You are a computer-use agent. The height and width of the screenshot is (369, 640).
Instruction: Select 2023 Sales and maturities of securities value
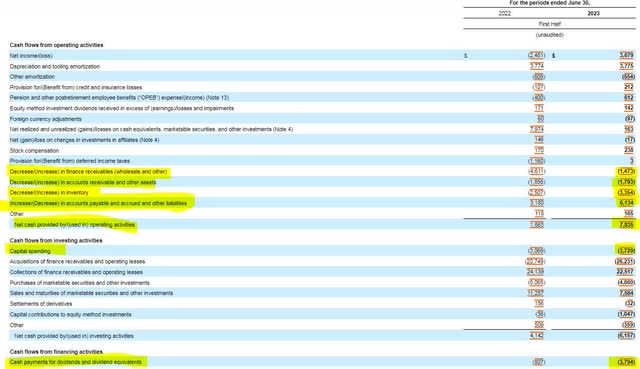pos(626,293)
